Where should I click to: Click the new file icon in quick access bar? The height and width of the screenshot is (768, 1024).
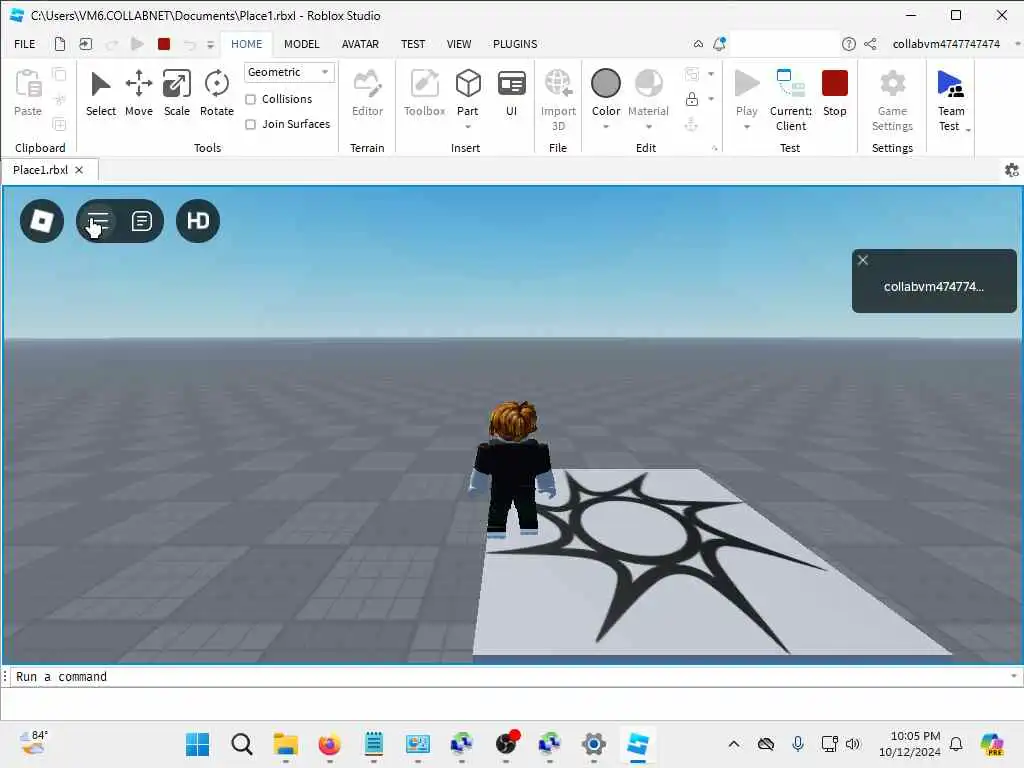(59, 44)
